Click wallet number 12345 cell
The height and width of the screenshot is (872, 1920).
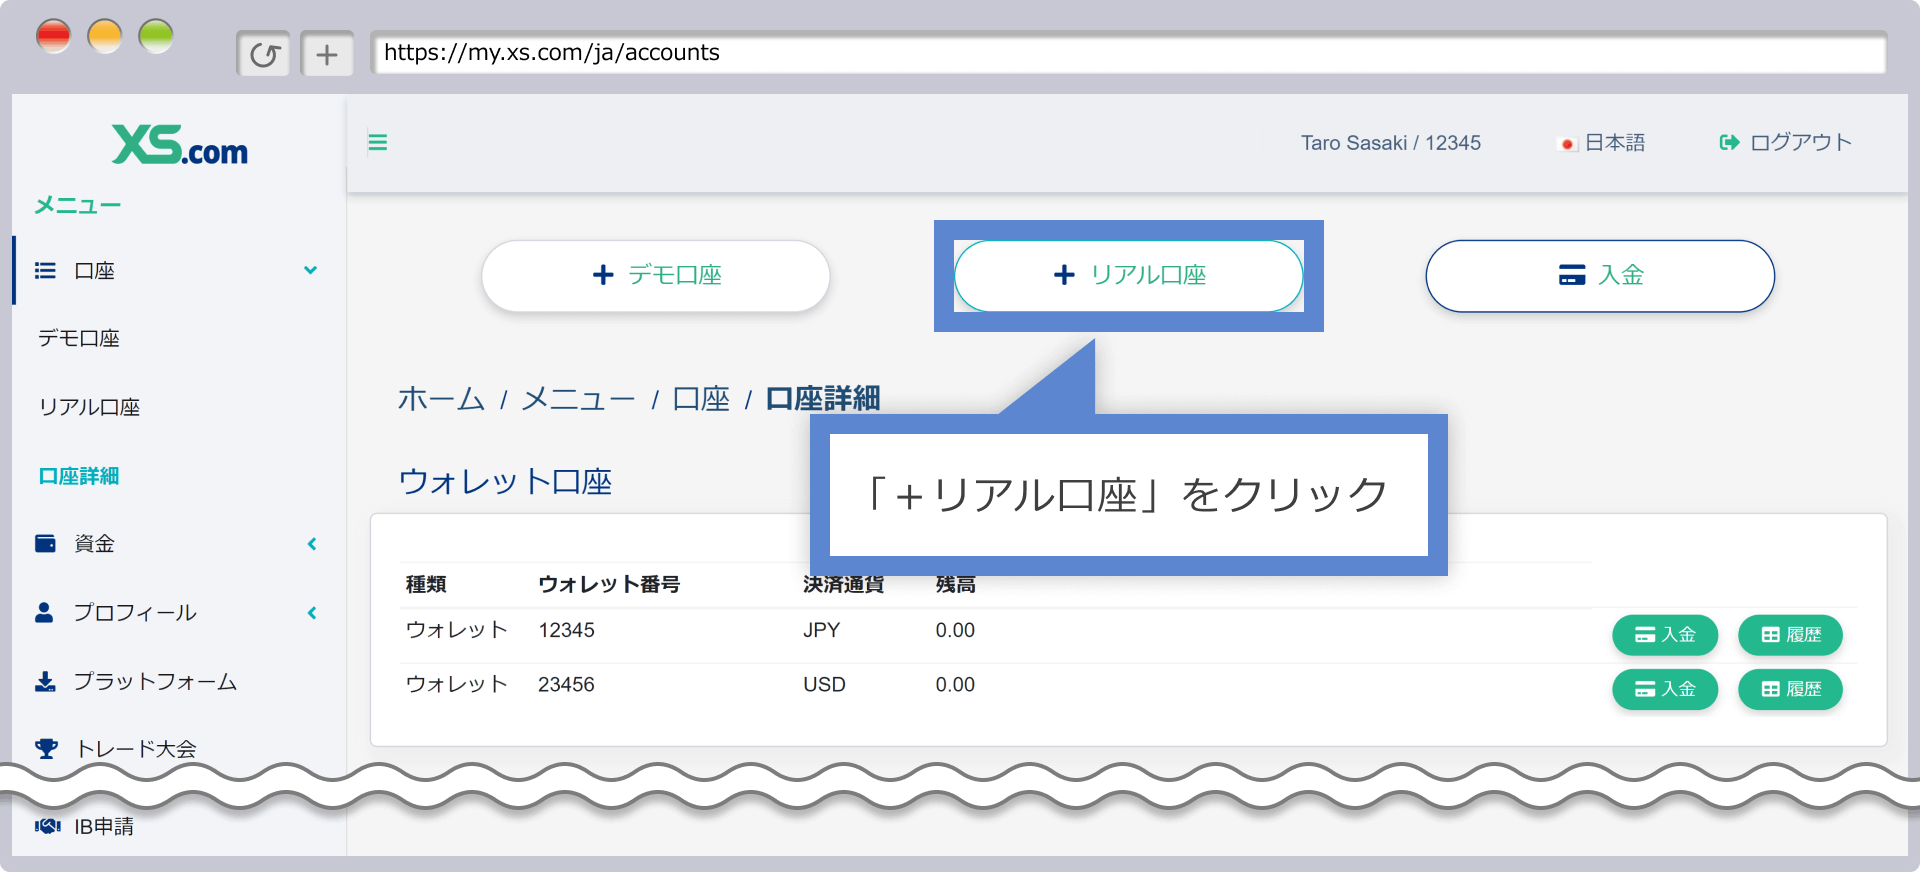(566, 630)
